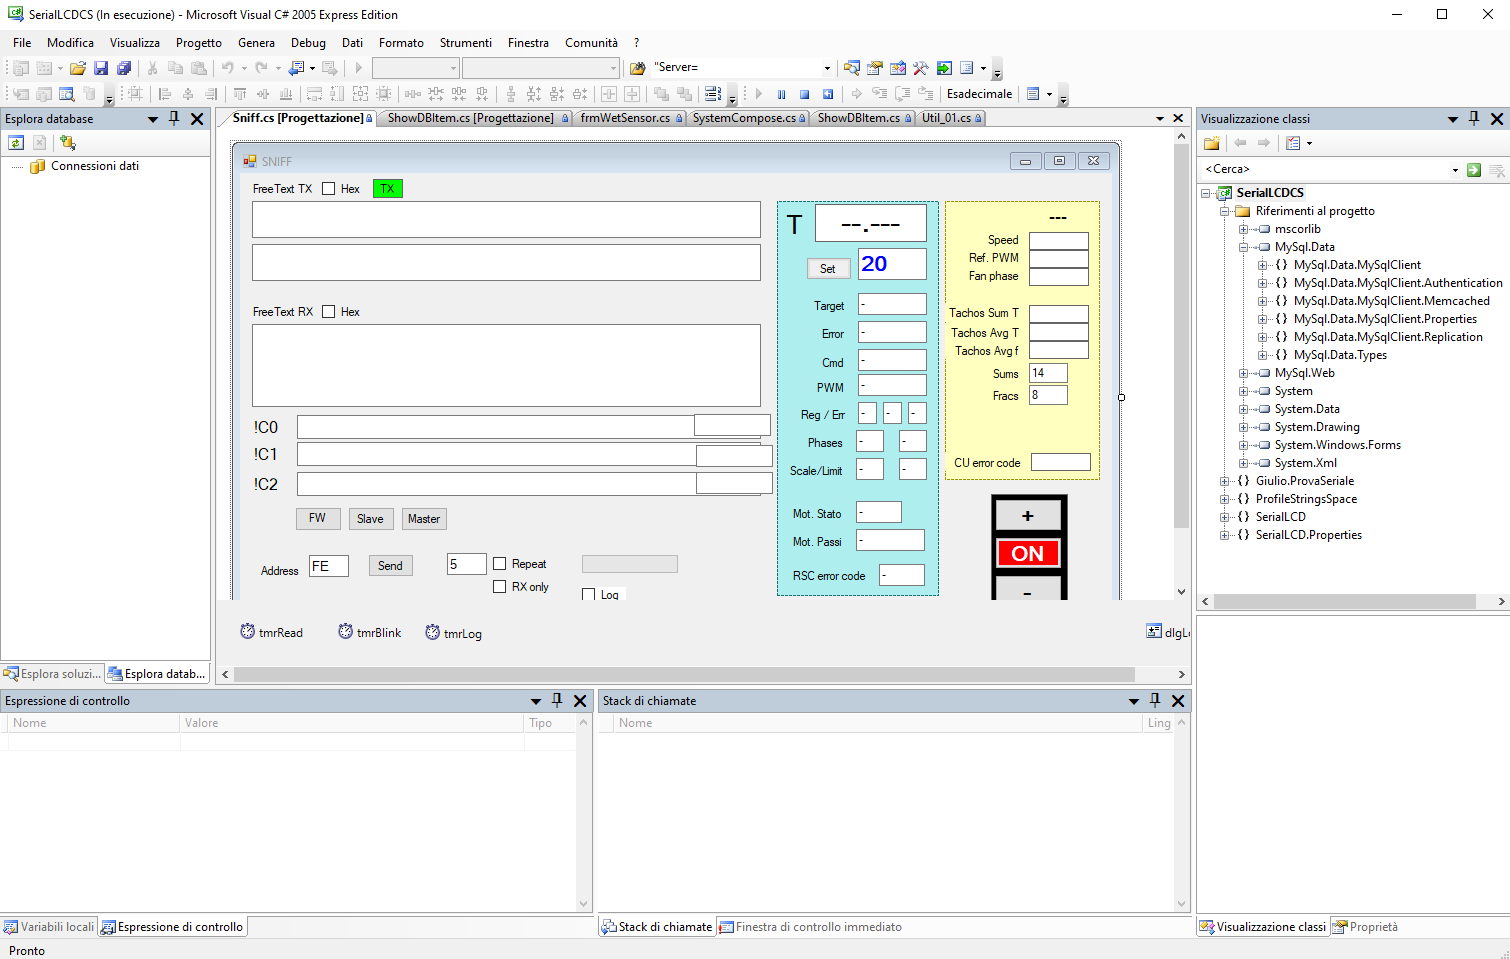Enable the Repeat checkbox
This screenshot has width=1510, height=959.
click(500, 563)
